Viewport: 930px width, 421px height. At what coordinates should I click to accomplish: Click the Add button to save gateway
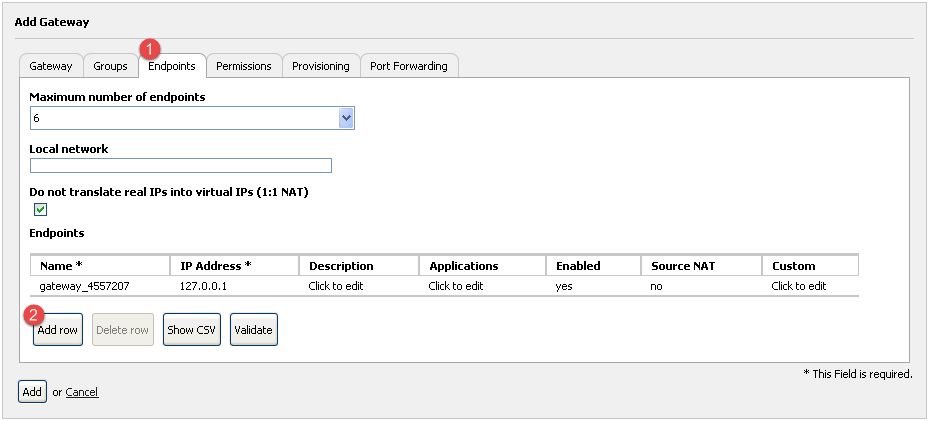(32, 392)
